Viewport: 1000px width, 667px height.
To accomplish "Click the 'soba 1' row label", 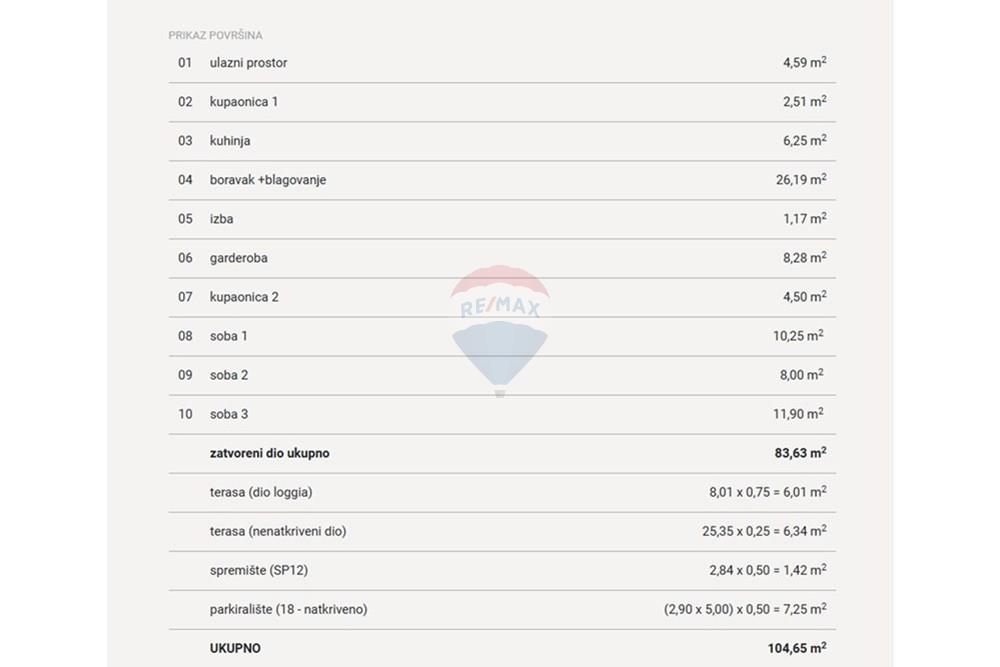I will [x=228, y=336].
